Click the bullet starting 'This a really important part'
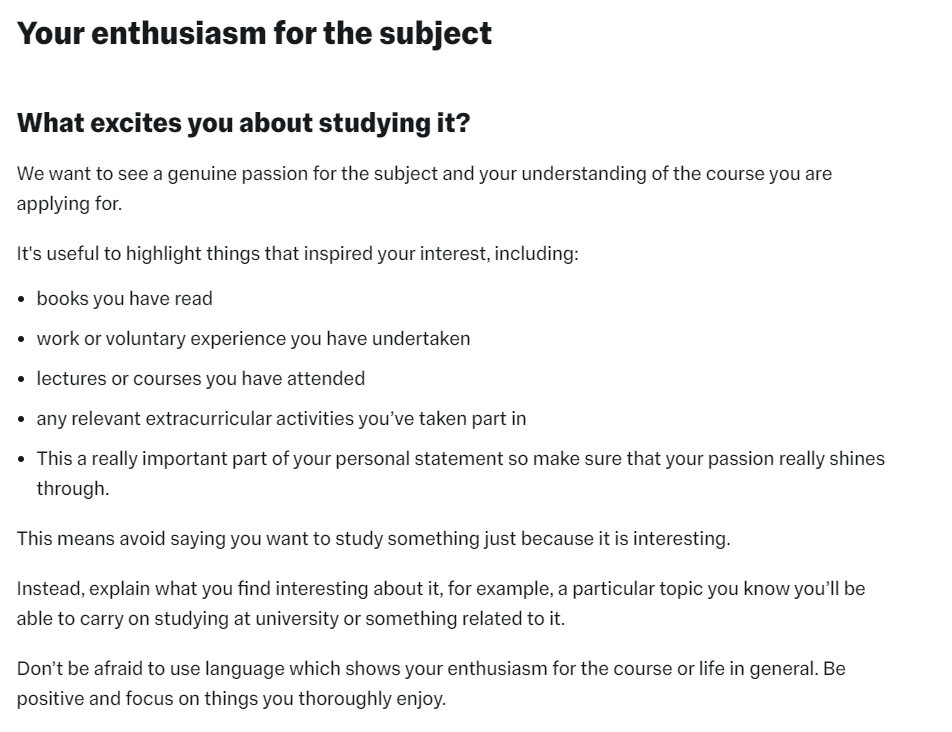The width and height of the screenshot is (952, 732). (x=460, y=473)
